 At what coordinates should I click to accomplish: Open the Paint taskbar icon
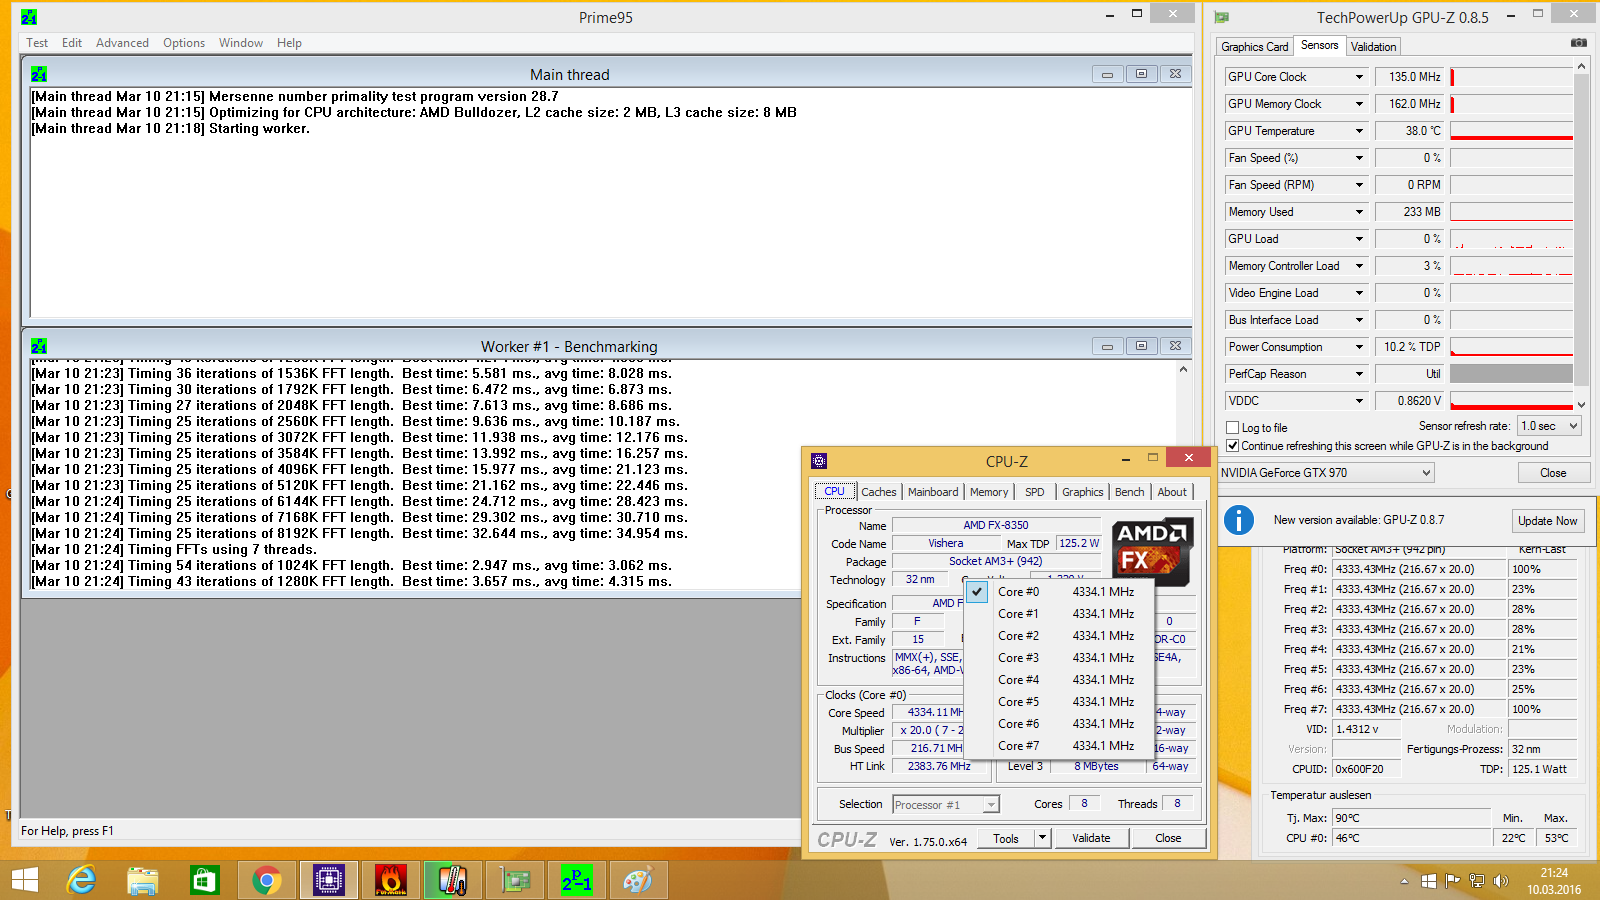(x=638, y=880)
